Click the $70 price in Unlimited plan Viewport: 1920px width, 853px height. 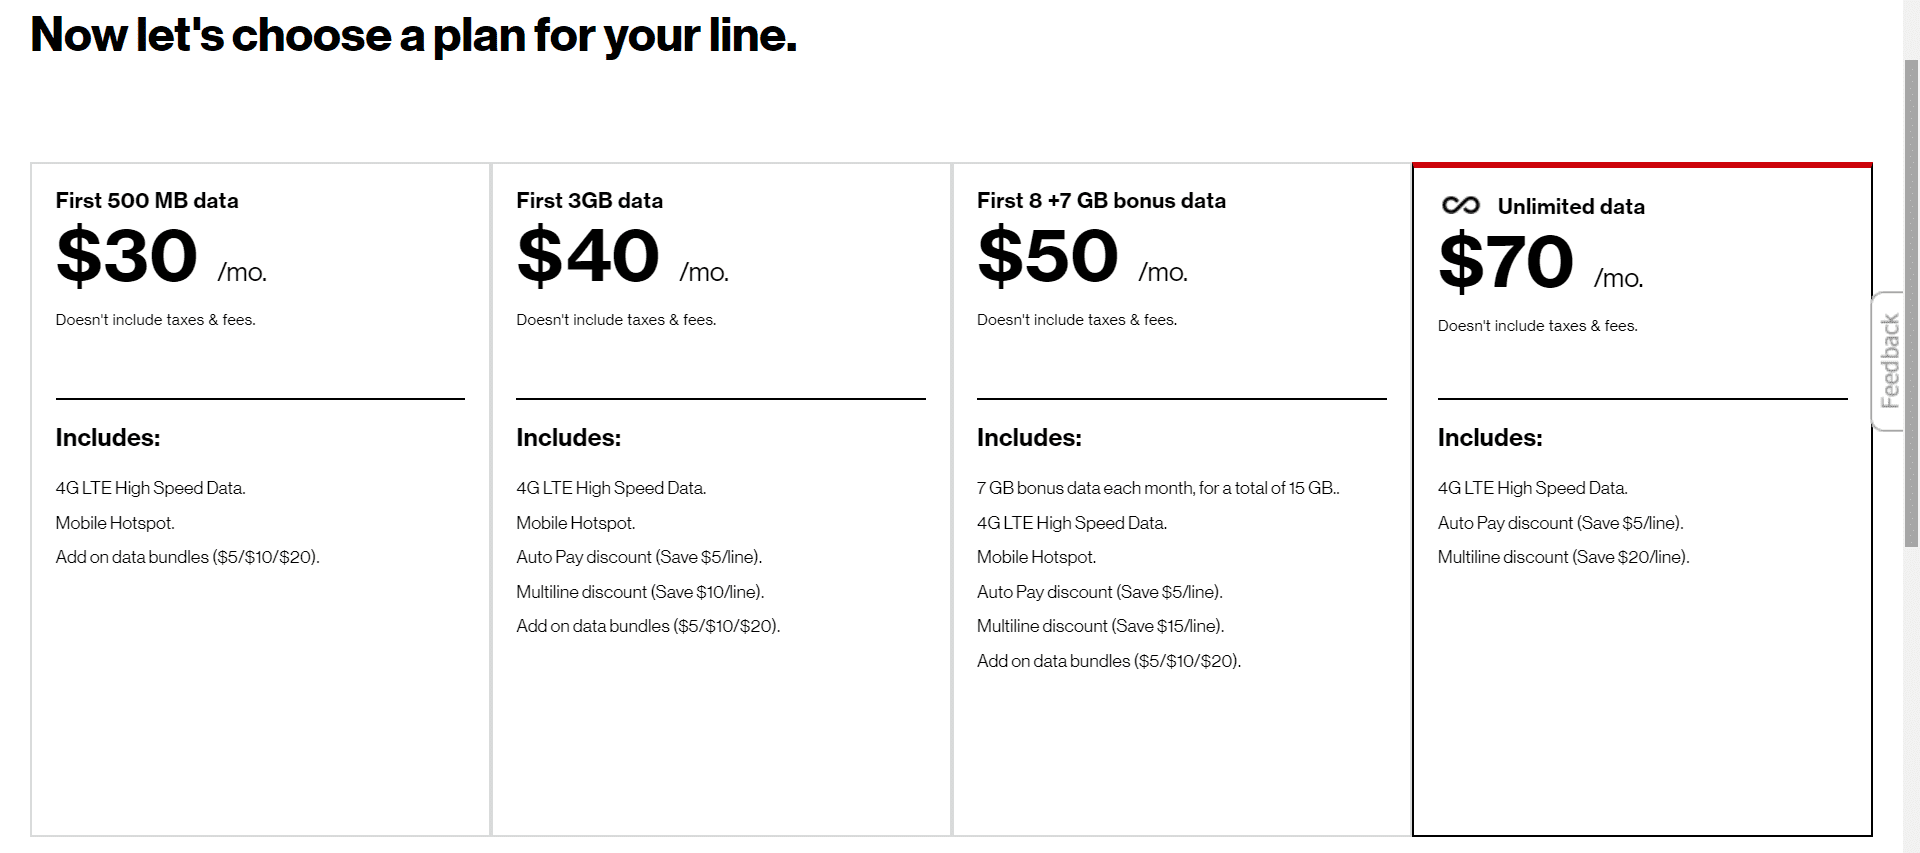(x=1506, y=262)
